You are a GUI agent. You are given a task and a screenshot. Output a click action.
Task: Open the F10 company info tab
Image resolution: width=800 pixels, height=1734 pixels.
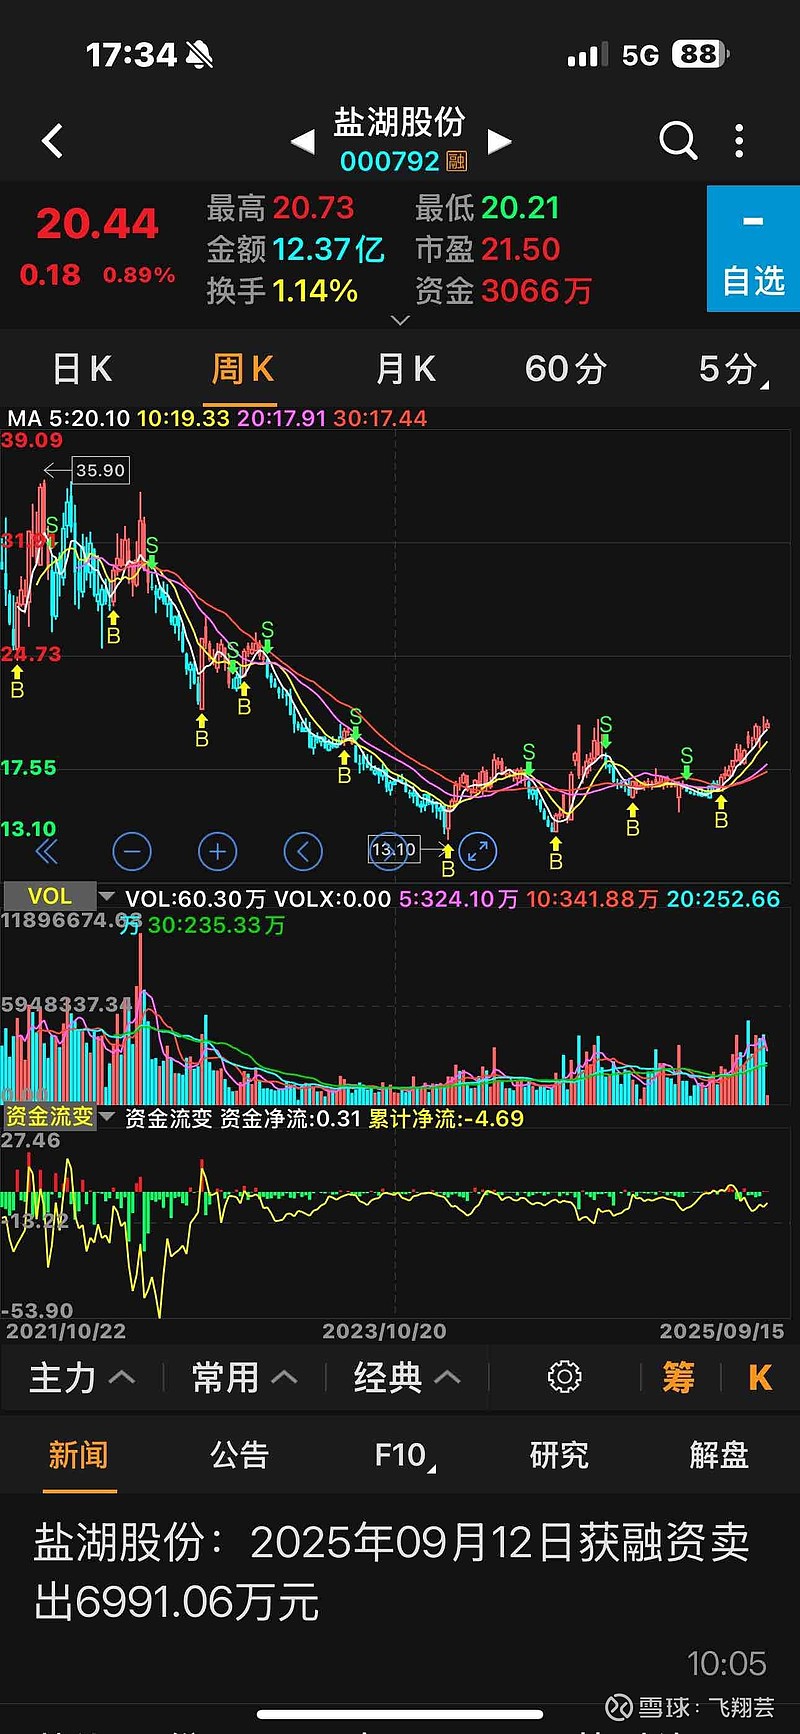point(404,1456)
